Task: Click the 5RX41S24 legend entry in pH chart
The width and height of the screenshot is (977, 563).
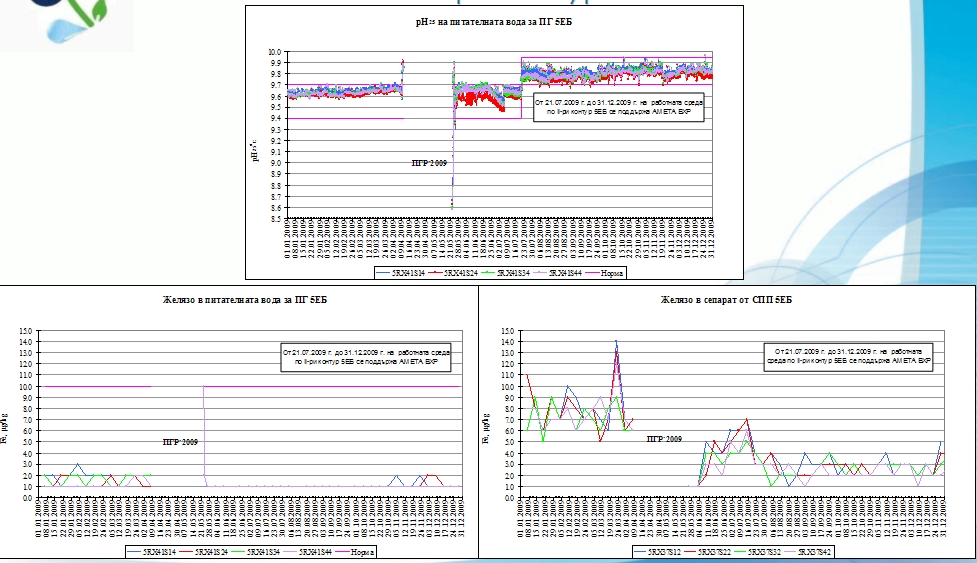Action: (463, 270)
